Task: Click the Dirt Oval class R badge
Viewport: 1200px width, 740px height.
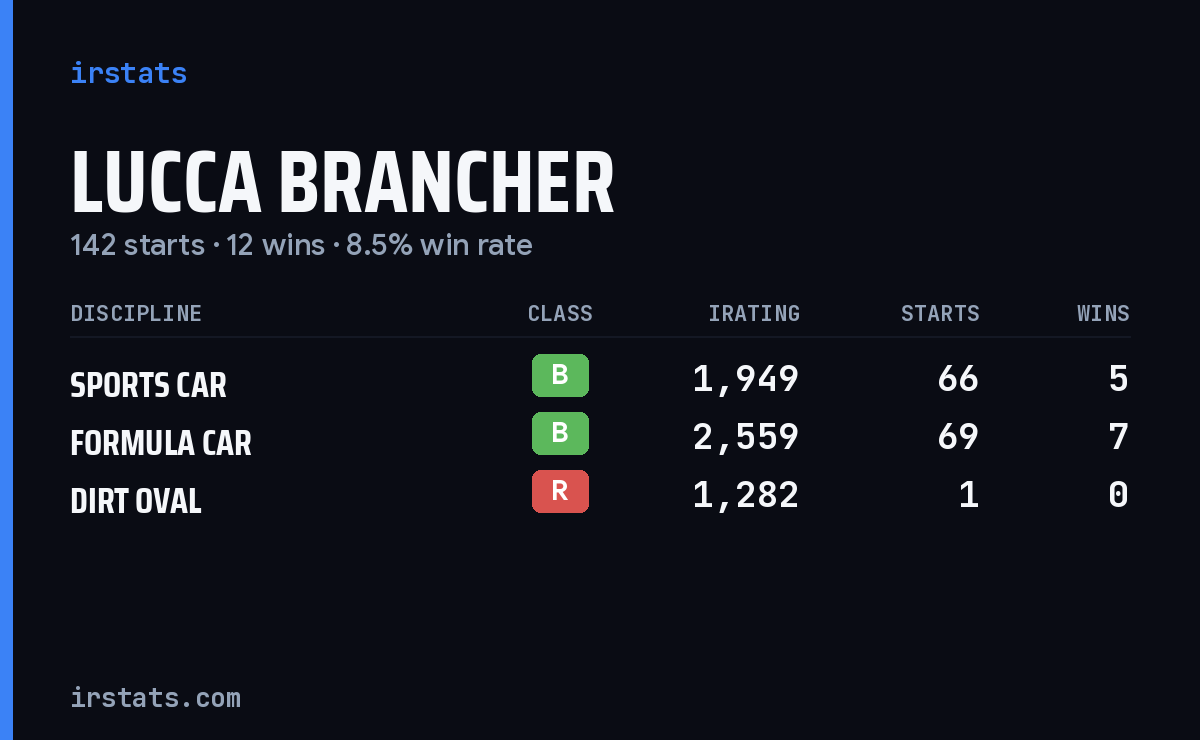Action: click(560, 491)
